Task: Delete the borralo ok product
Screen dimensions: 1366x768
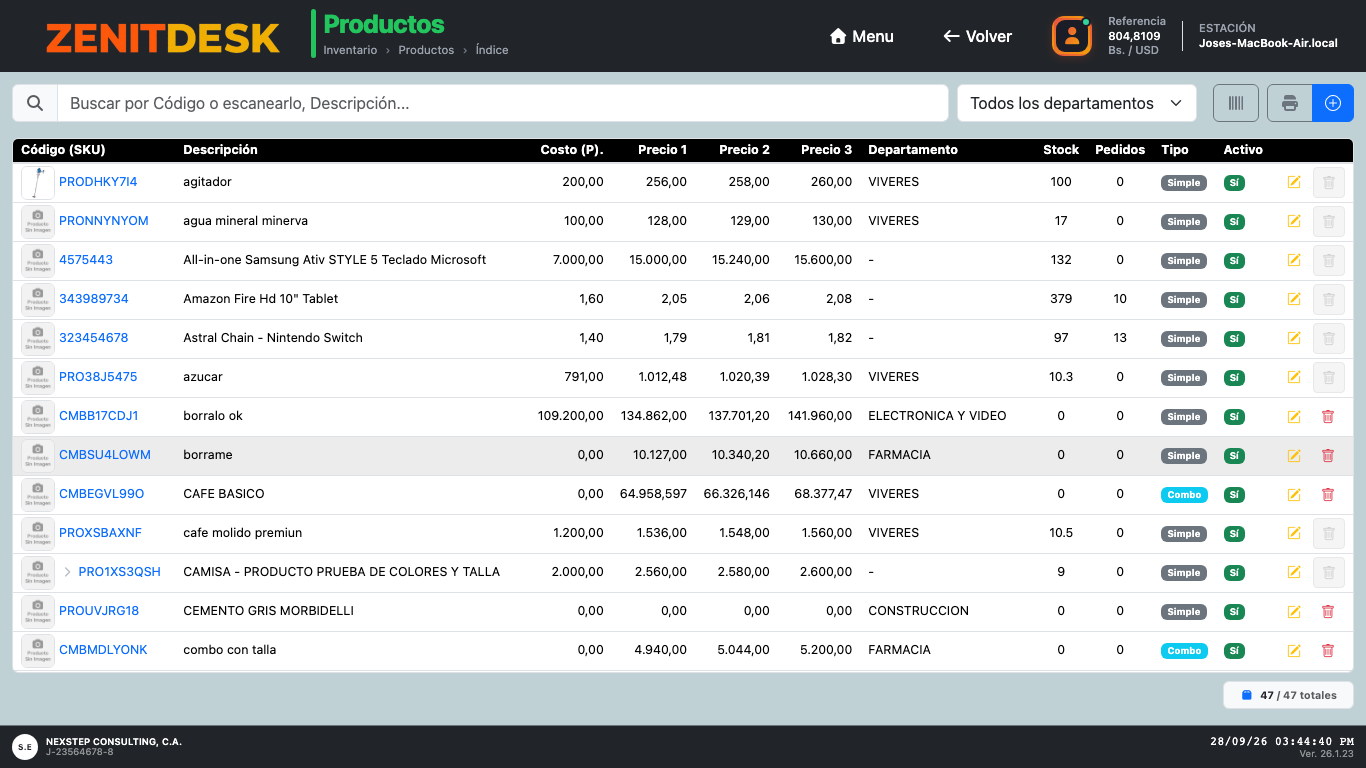Action: pyautogui.click(x=1328, y=416)
